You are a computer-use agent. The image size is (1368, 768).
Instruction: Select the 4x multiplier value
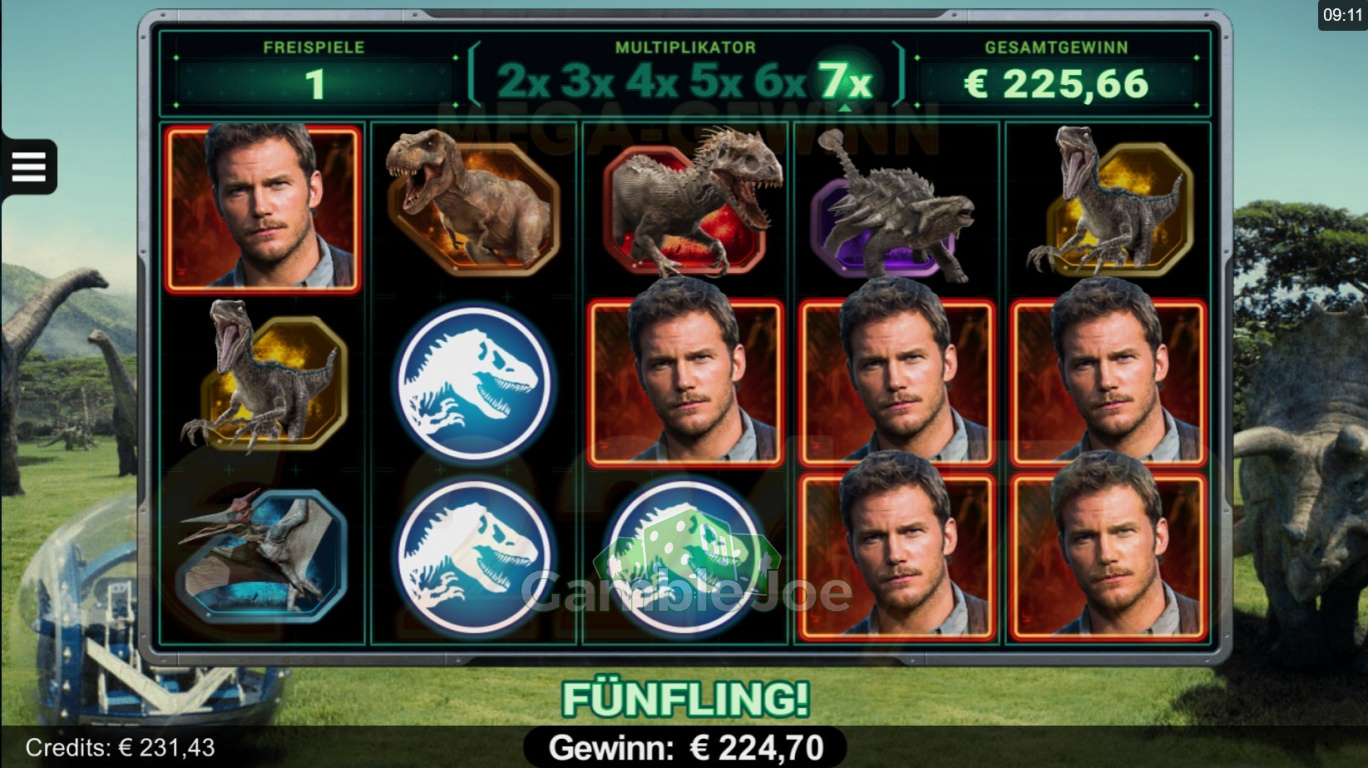(x=652, y=81)
